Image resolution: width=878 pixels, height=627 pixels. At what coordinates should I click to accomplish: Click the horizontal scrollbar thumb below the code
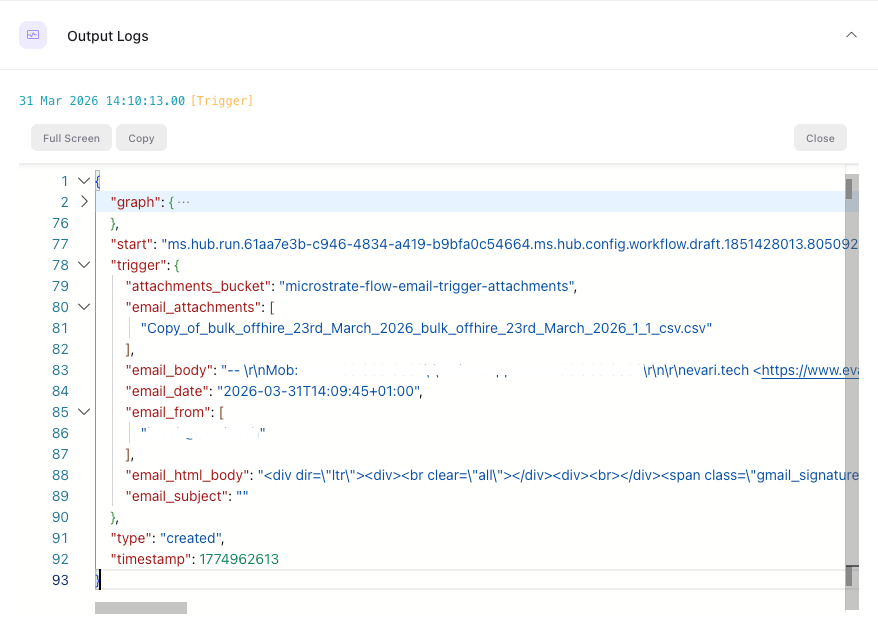(x=141, y=608)
